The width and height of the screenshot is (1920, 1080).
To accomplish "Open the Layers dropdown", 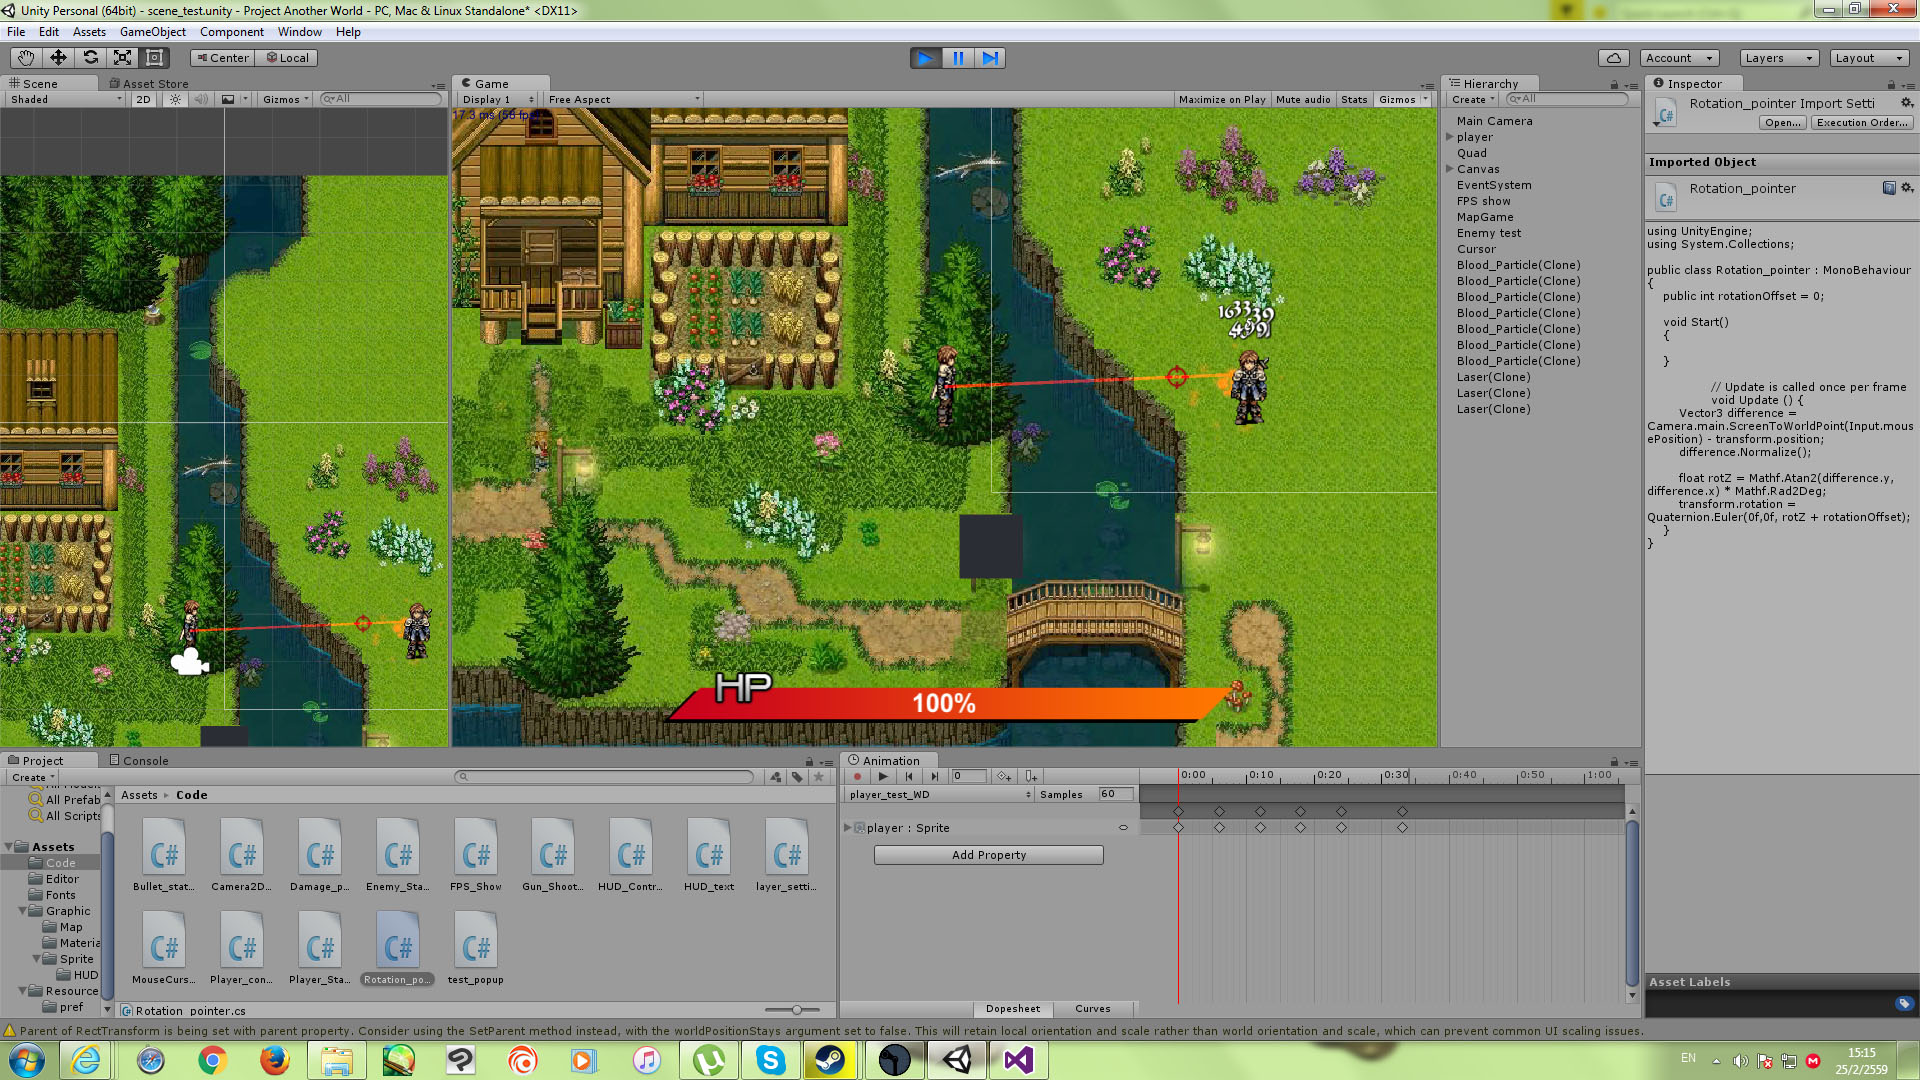I will (x=1778, y=58).
